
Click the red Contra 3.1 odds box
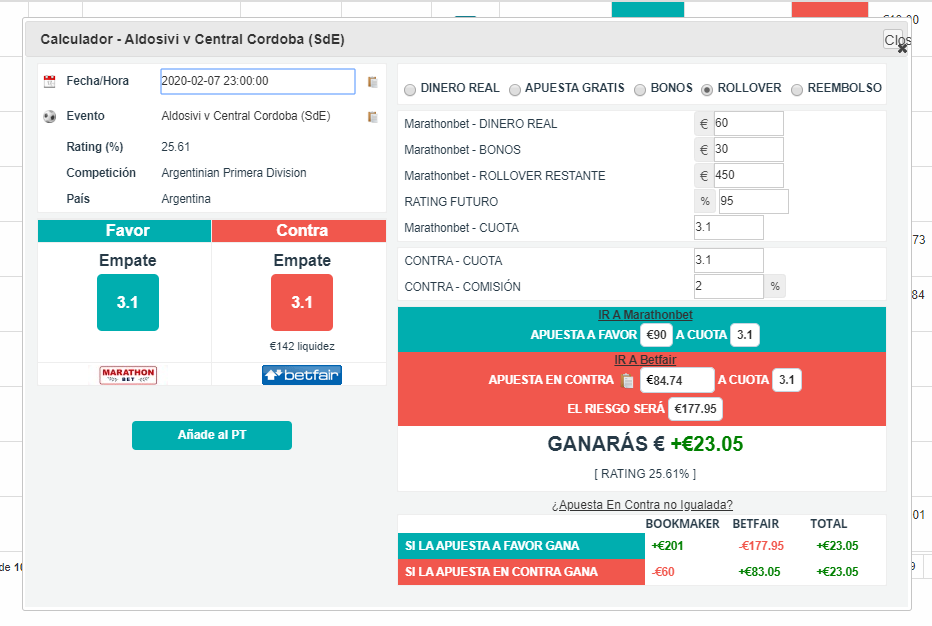pos(302,303)
